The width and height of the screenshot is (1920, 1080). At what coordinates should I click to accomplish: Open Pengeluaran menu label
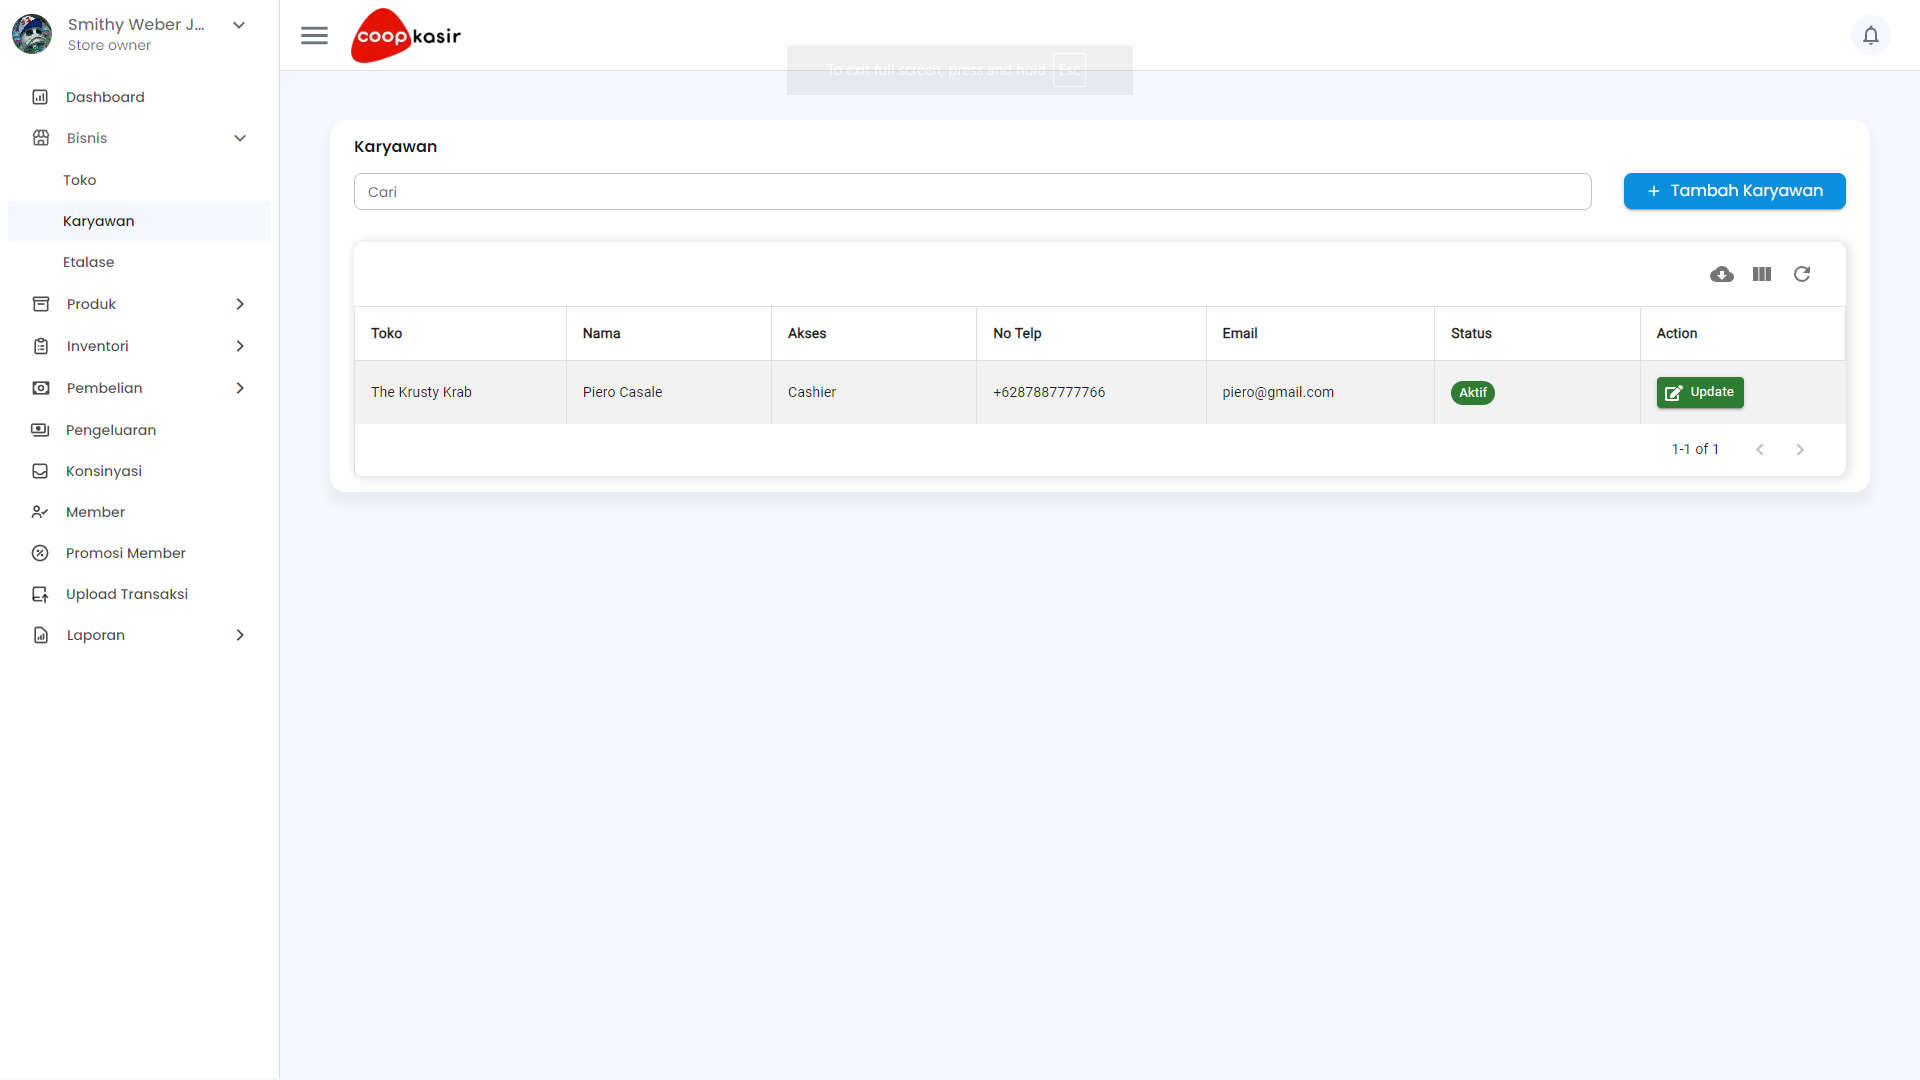click(x=111, y=430)
